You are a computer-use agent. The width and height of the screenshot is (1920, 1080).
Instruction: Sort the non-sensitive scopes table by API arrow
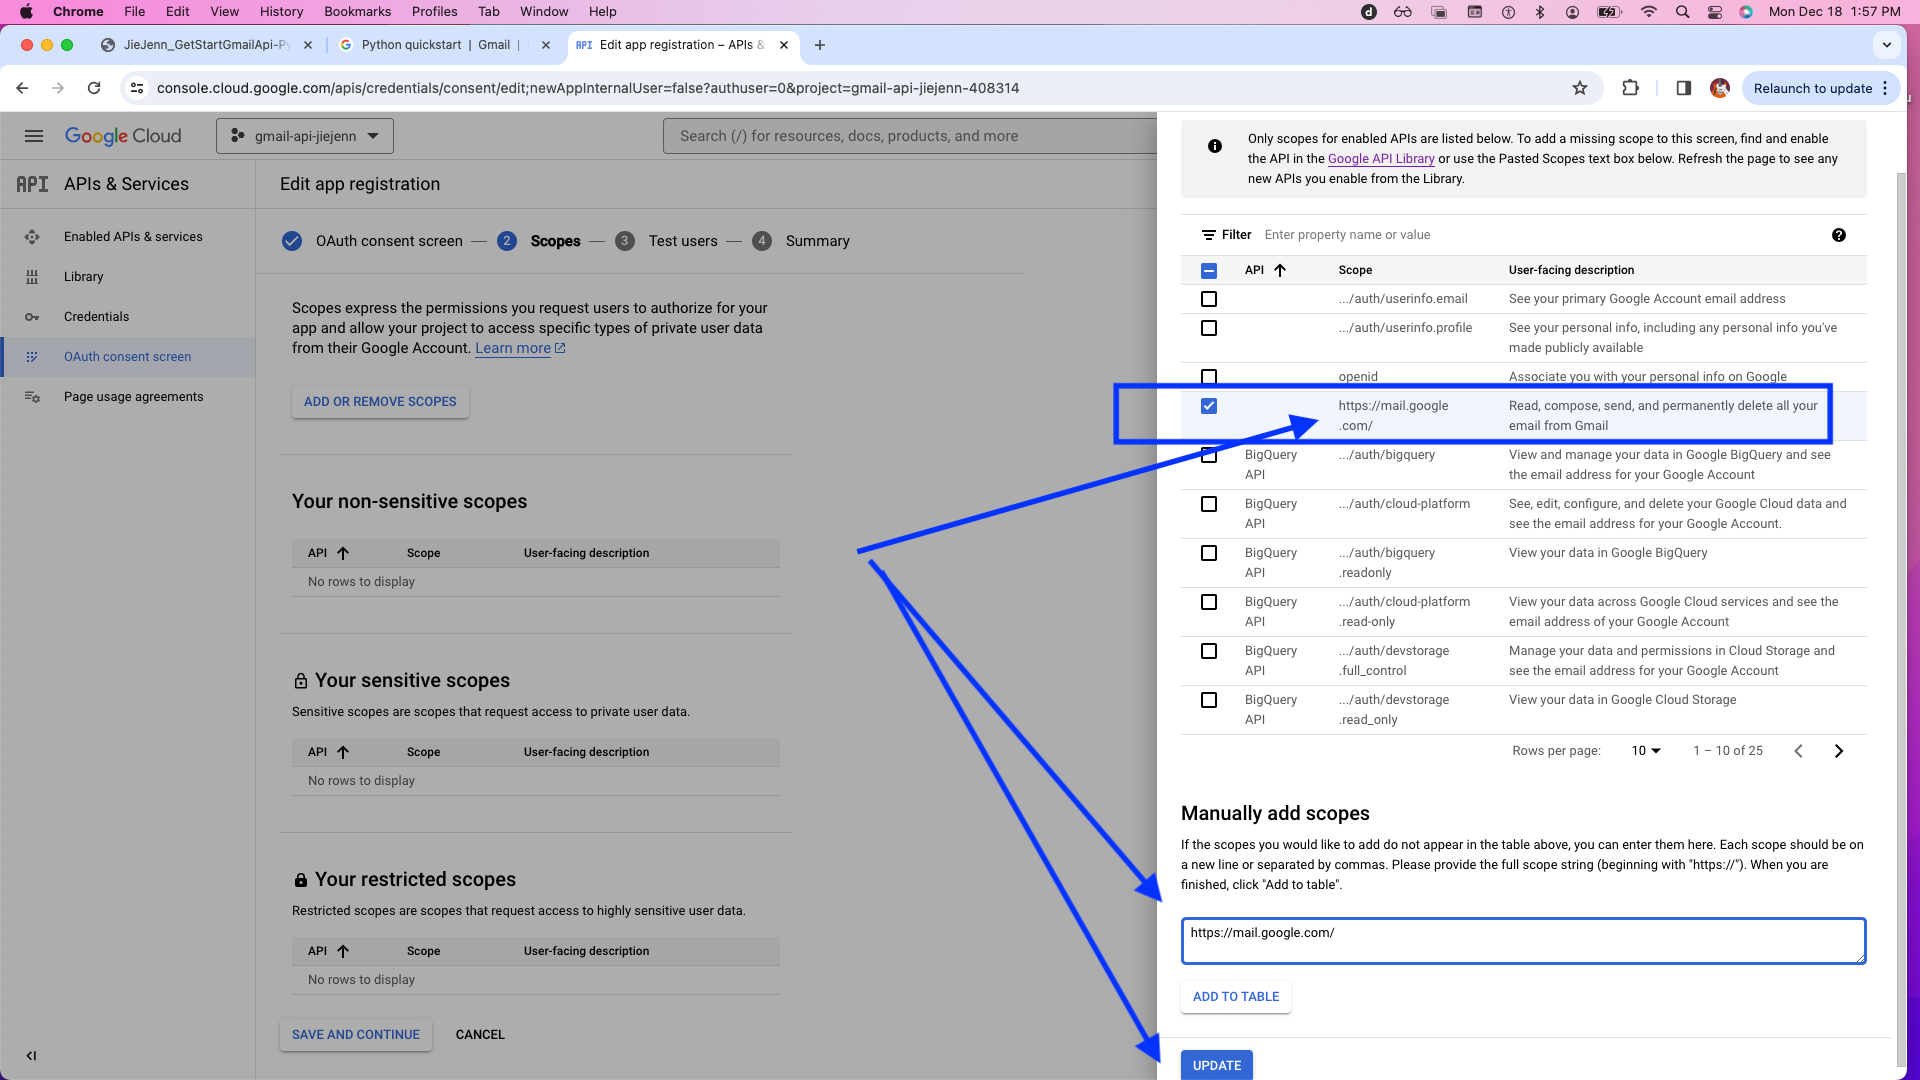pyautogui.click(x=343, y=553)
